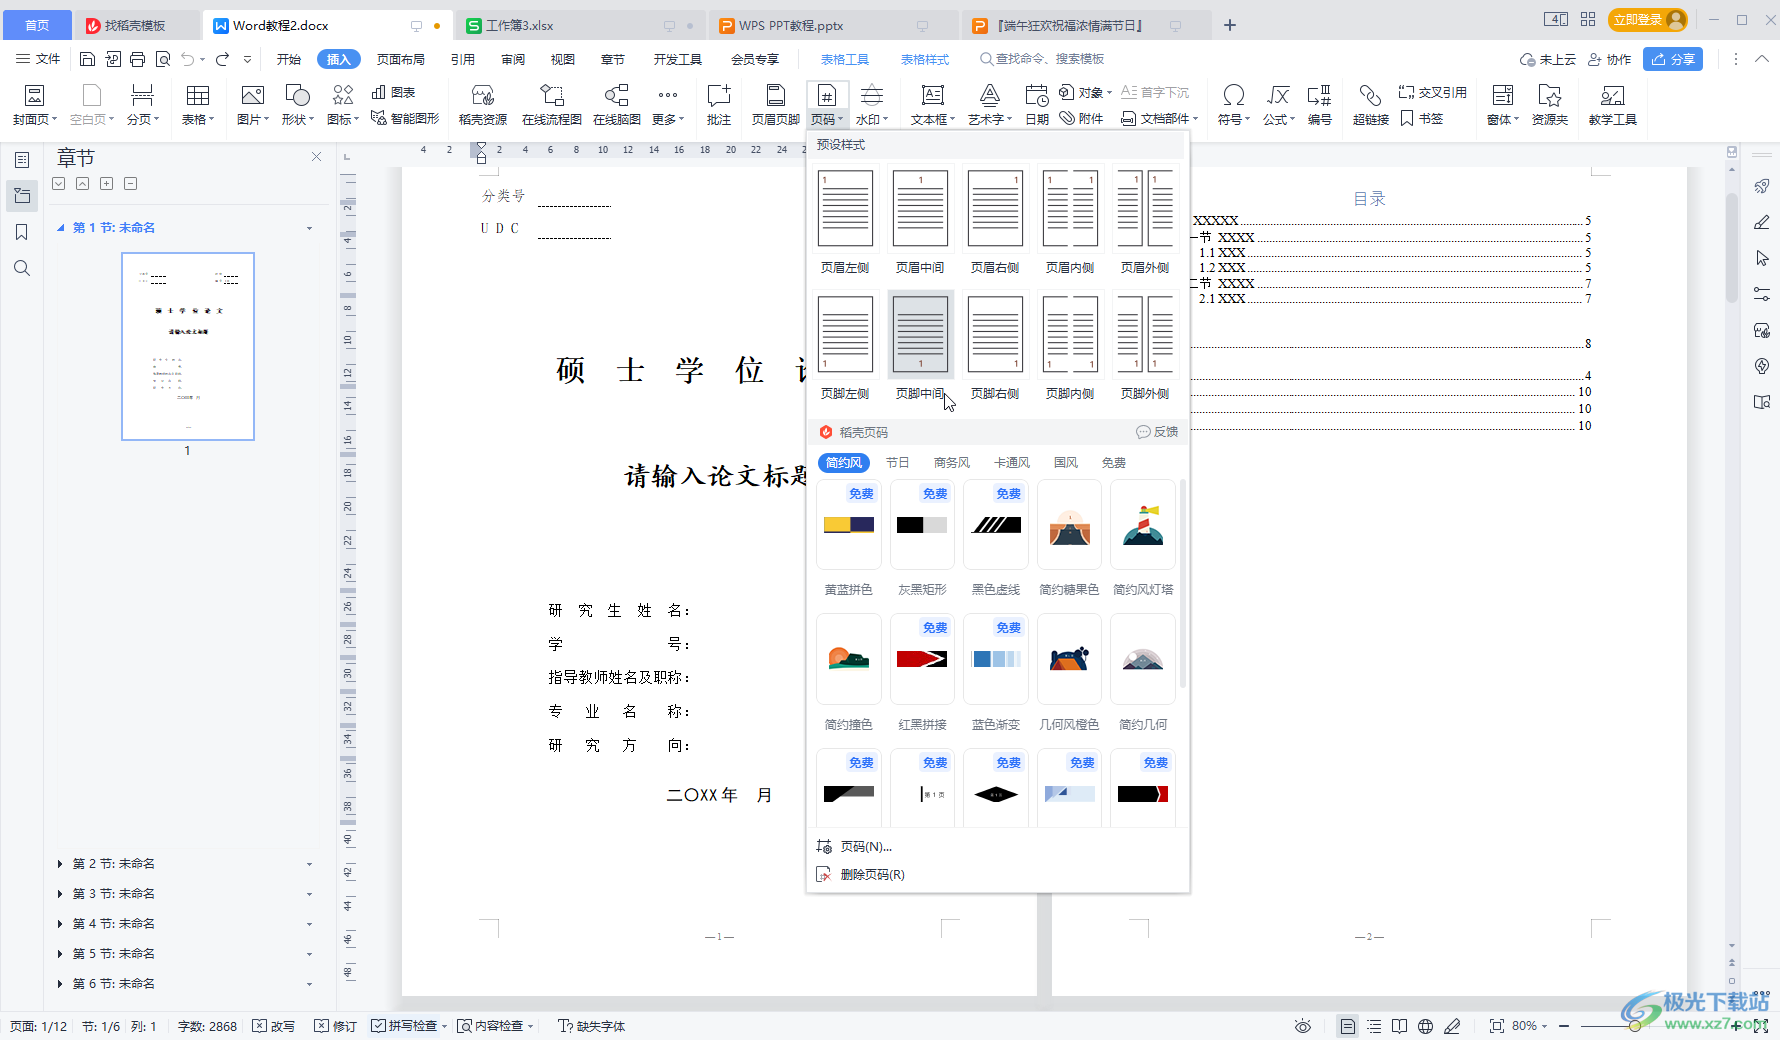Toggle overwrite mode (改写) in the status bar
Viewport: 1780px width, 1040px height.
pos(273,1026)
